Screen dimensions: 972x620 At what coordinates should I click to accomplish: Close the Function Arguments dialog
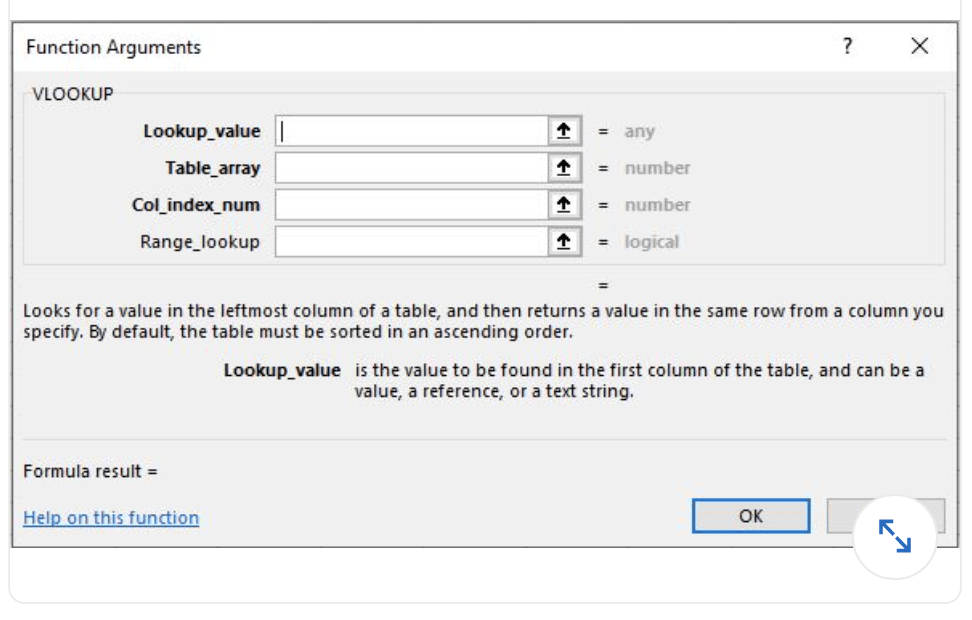(x=920, y=46)
